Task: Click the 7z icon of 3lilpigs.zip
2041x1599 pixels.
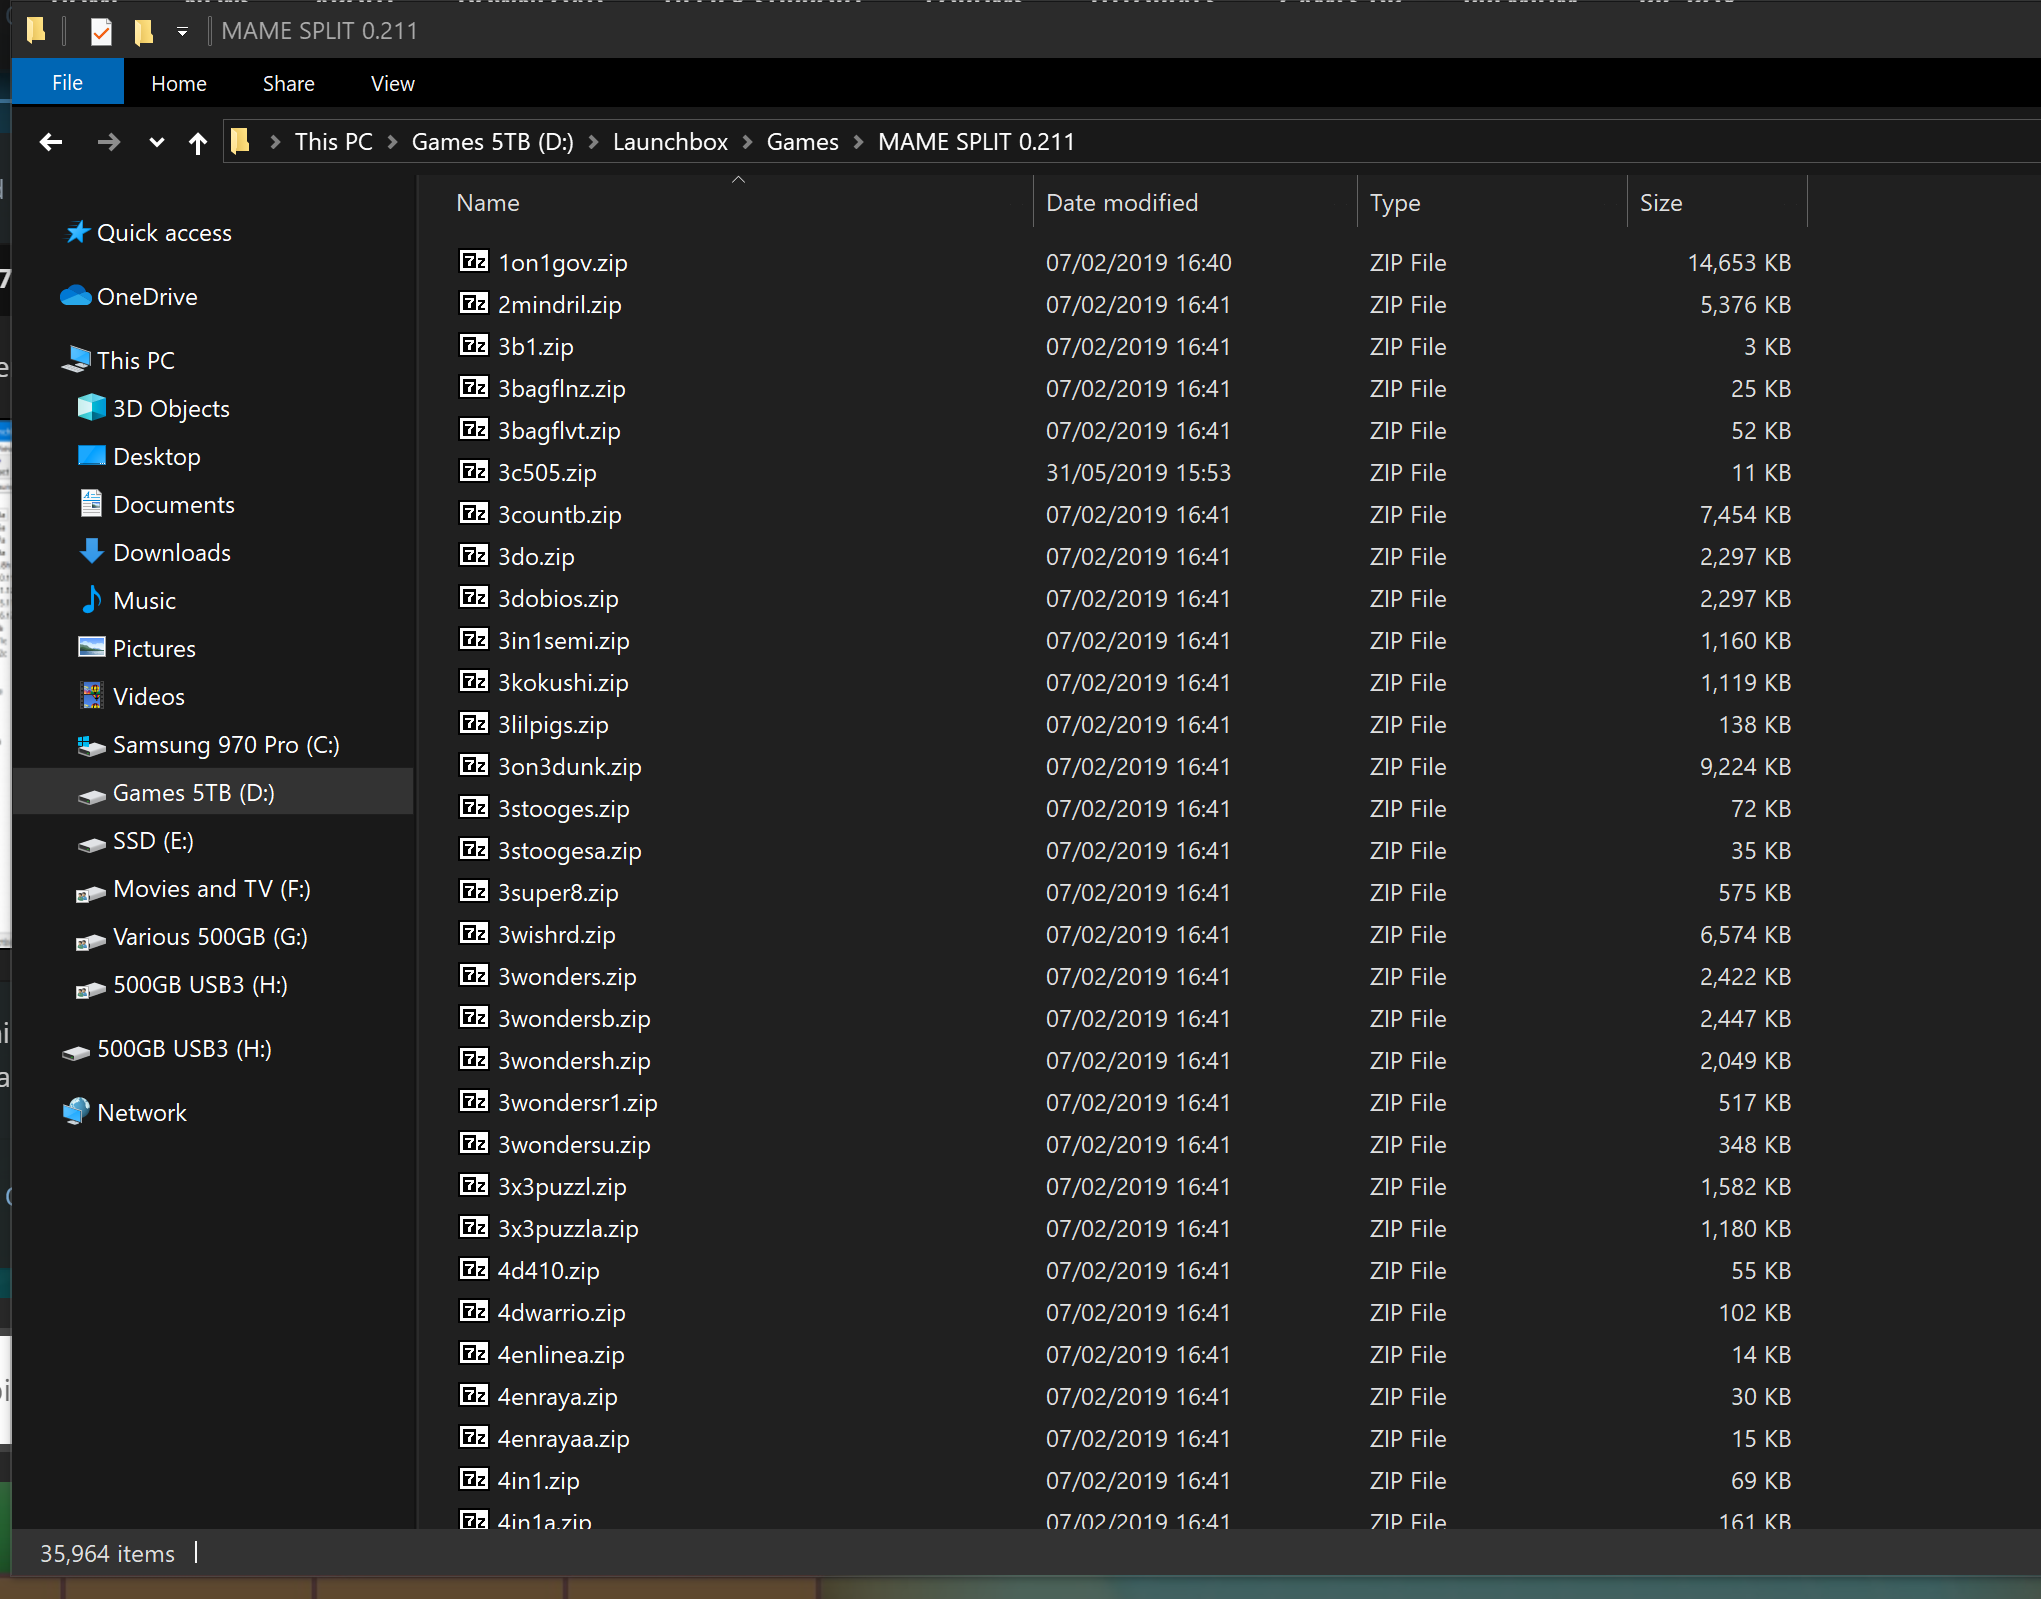Action: pyautogui.click(x=474, y=724)
